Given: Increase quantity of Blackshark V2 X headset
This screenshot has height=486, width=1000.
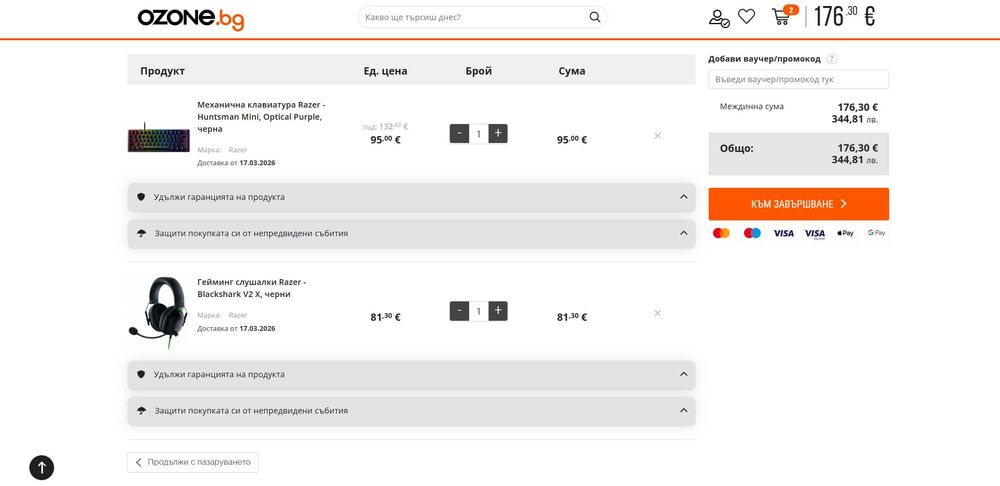Looking at the screenshot, I should pos(498,311).
